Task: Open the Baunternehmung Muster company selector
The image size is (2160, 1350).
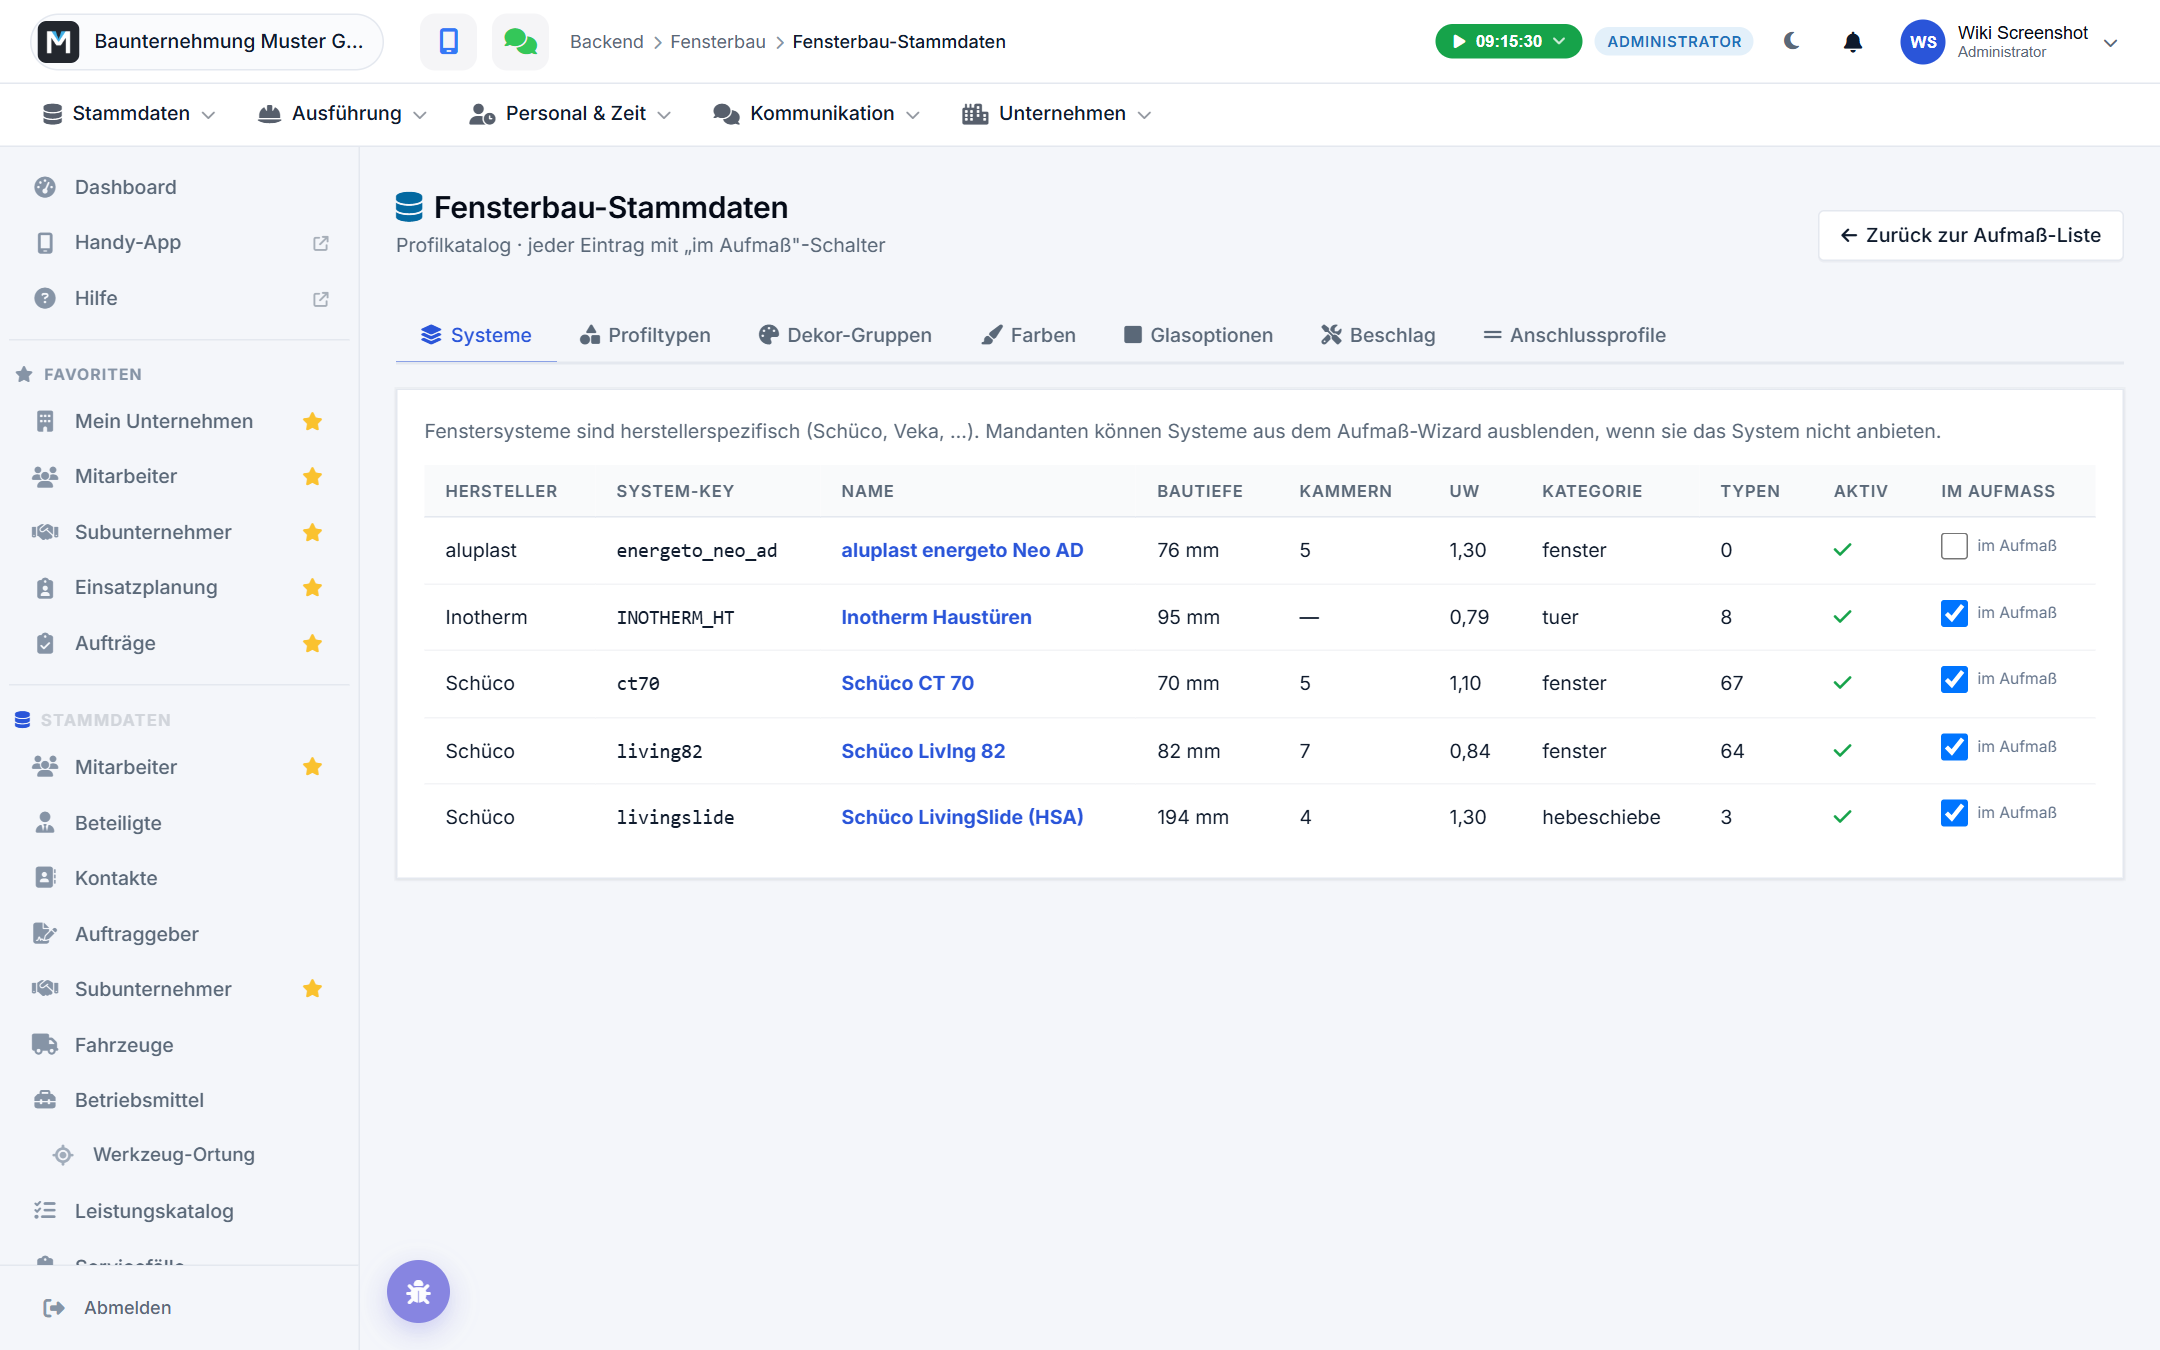Action: (x=207, y=41)
